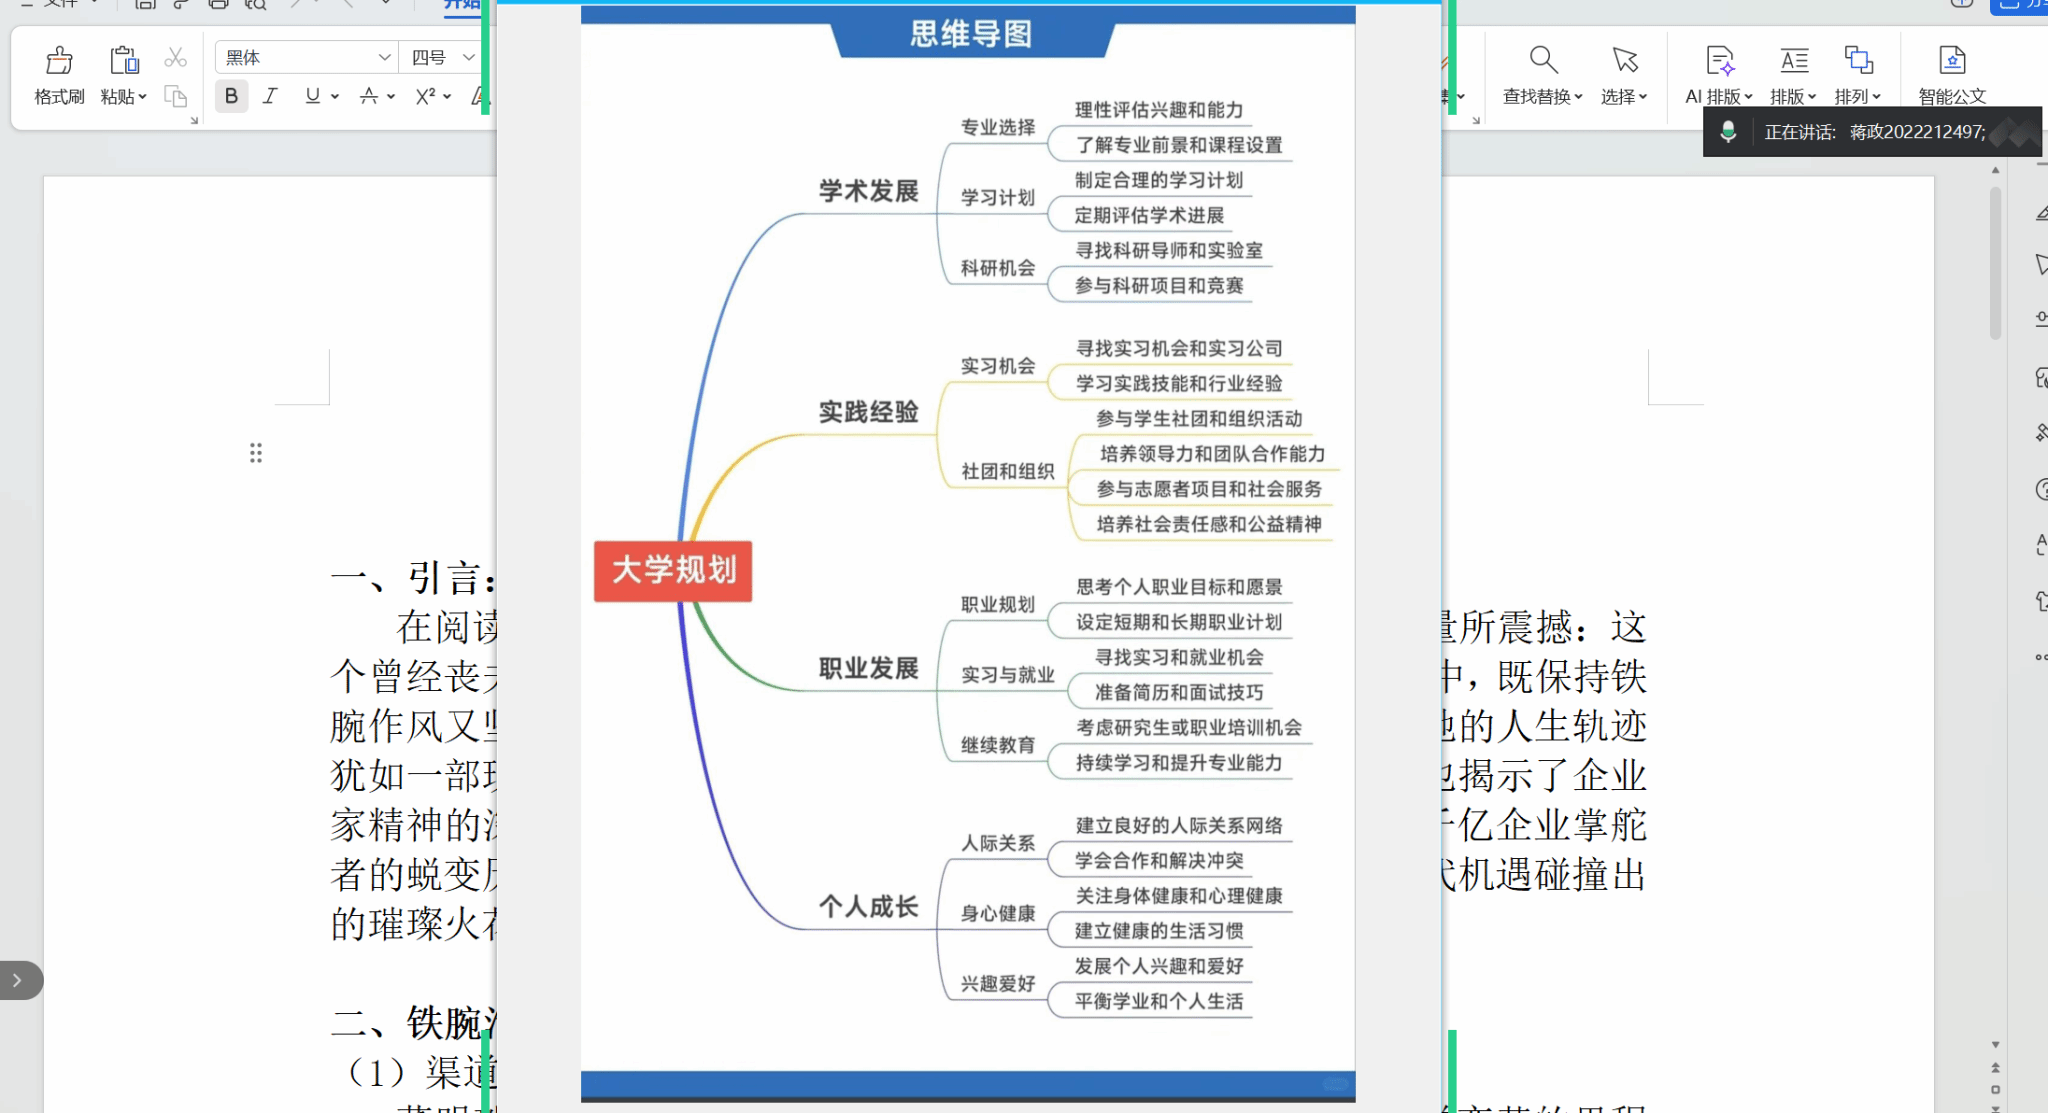Click the paragraph drag handle dots
Viewport: 2048px width, 1113px height.
click(x=256, y=453)
